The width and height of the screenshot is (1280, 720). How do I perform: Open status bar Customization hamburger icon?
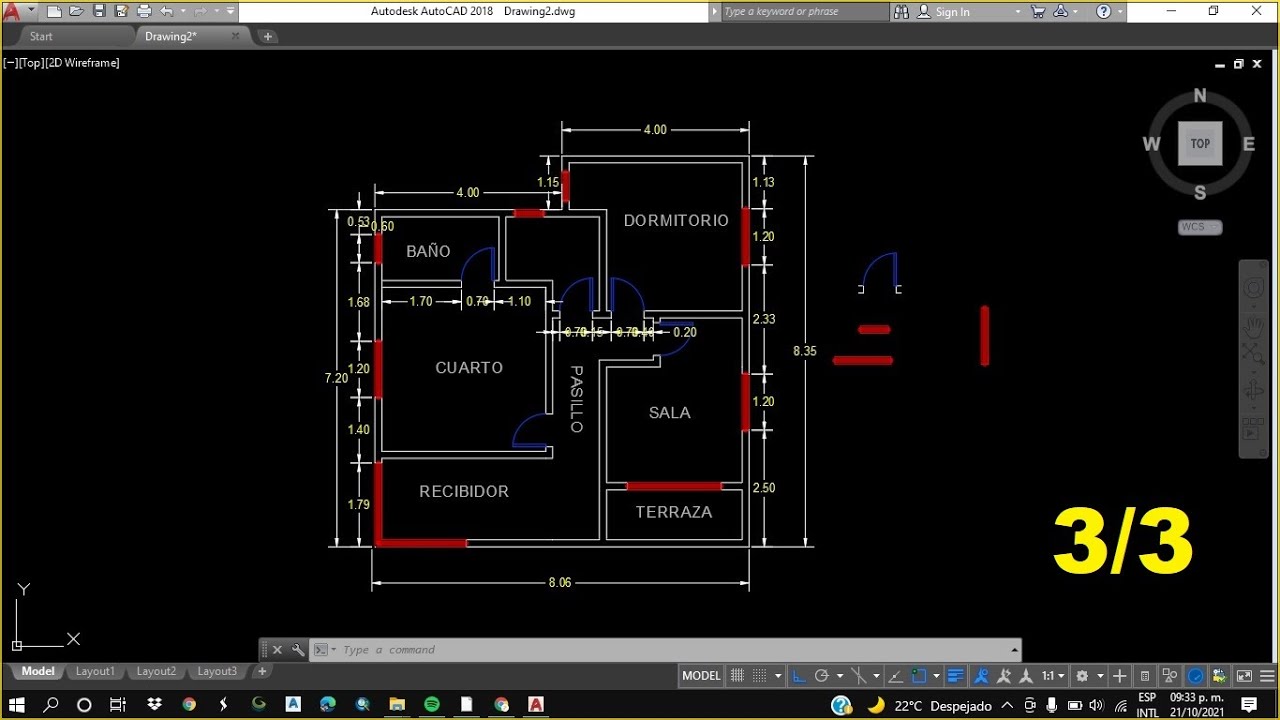coord(1268,676)
